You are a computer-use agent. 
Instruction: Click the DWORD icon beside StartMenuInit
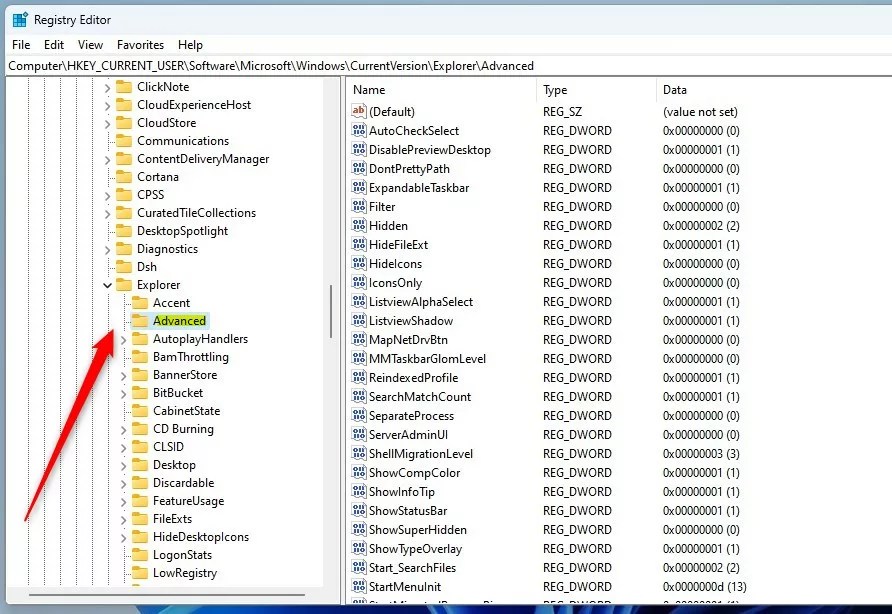[x=358, y=587]
